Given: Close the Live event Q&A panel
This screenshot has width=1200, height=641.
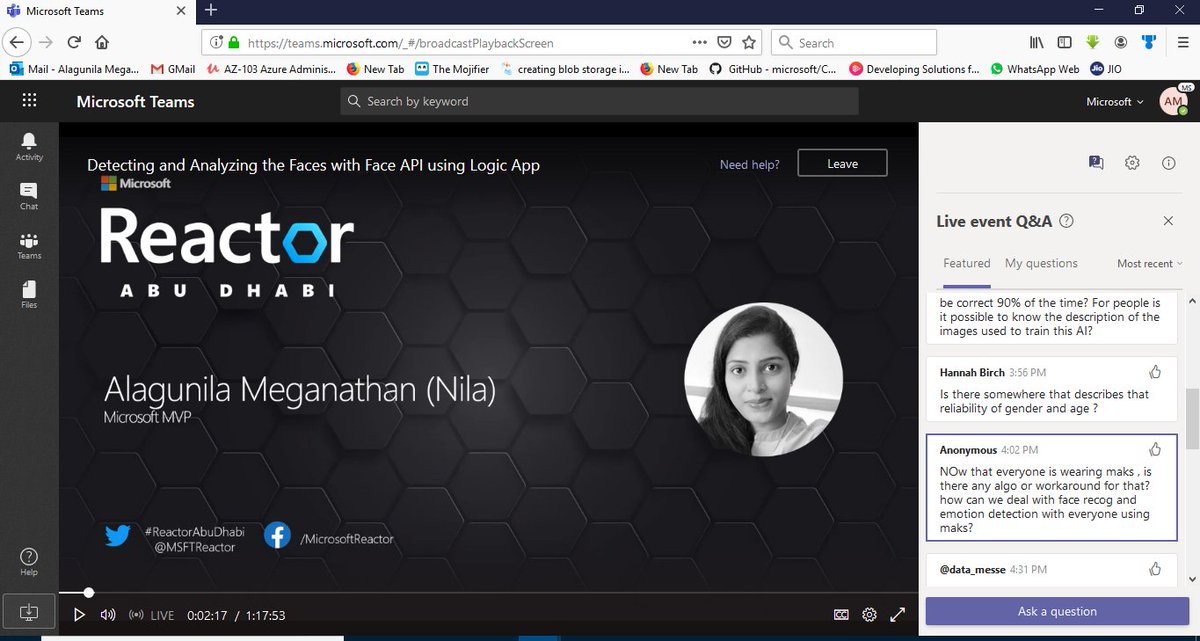Looking at the screenshot, I should point(1168,221).
